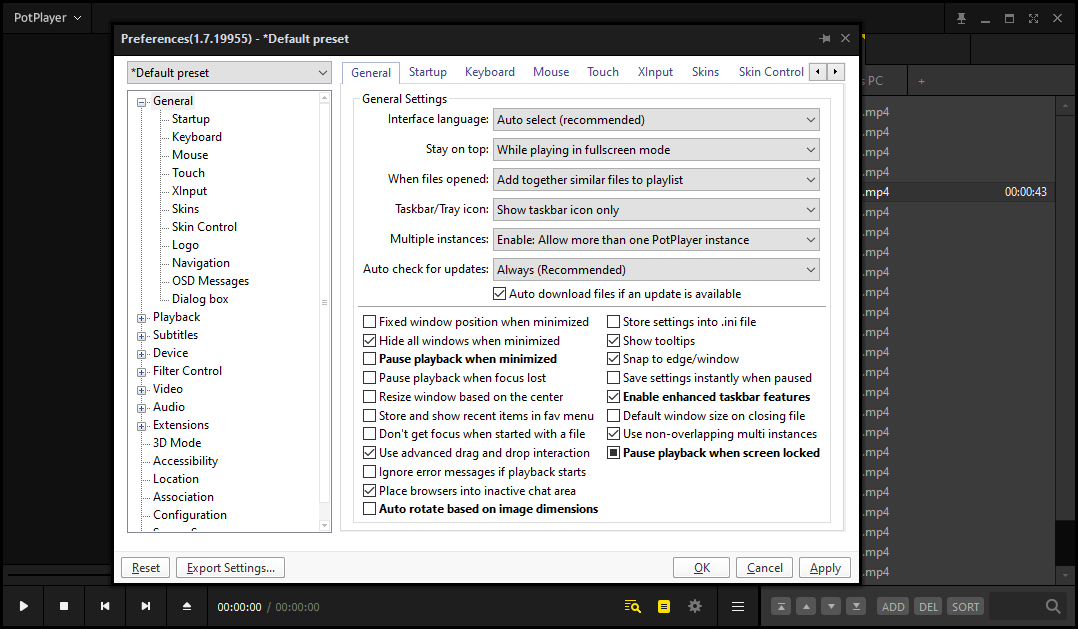Open the Taskbar/Tray icon dropdown
This screenshot has width=1078, height=629.
[656, 210]
